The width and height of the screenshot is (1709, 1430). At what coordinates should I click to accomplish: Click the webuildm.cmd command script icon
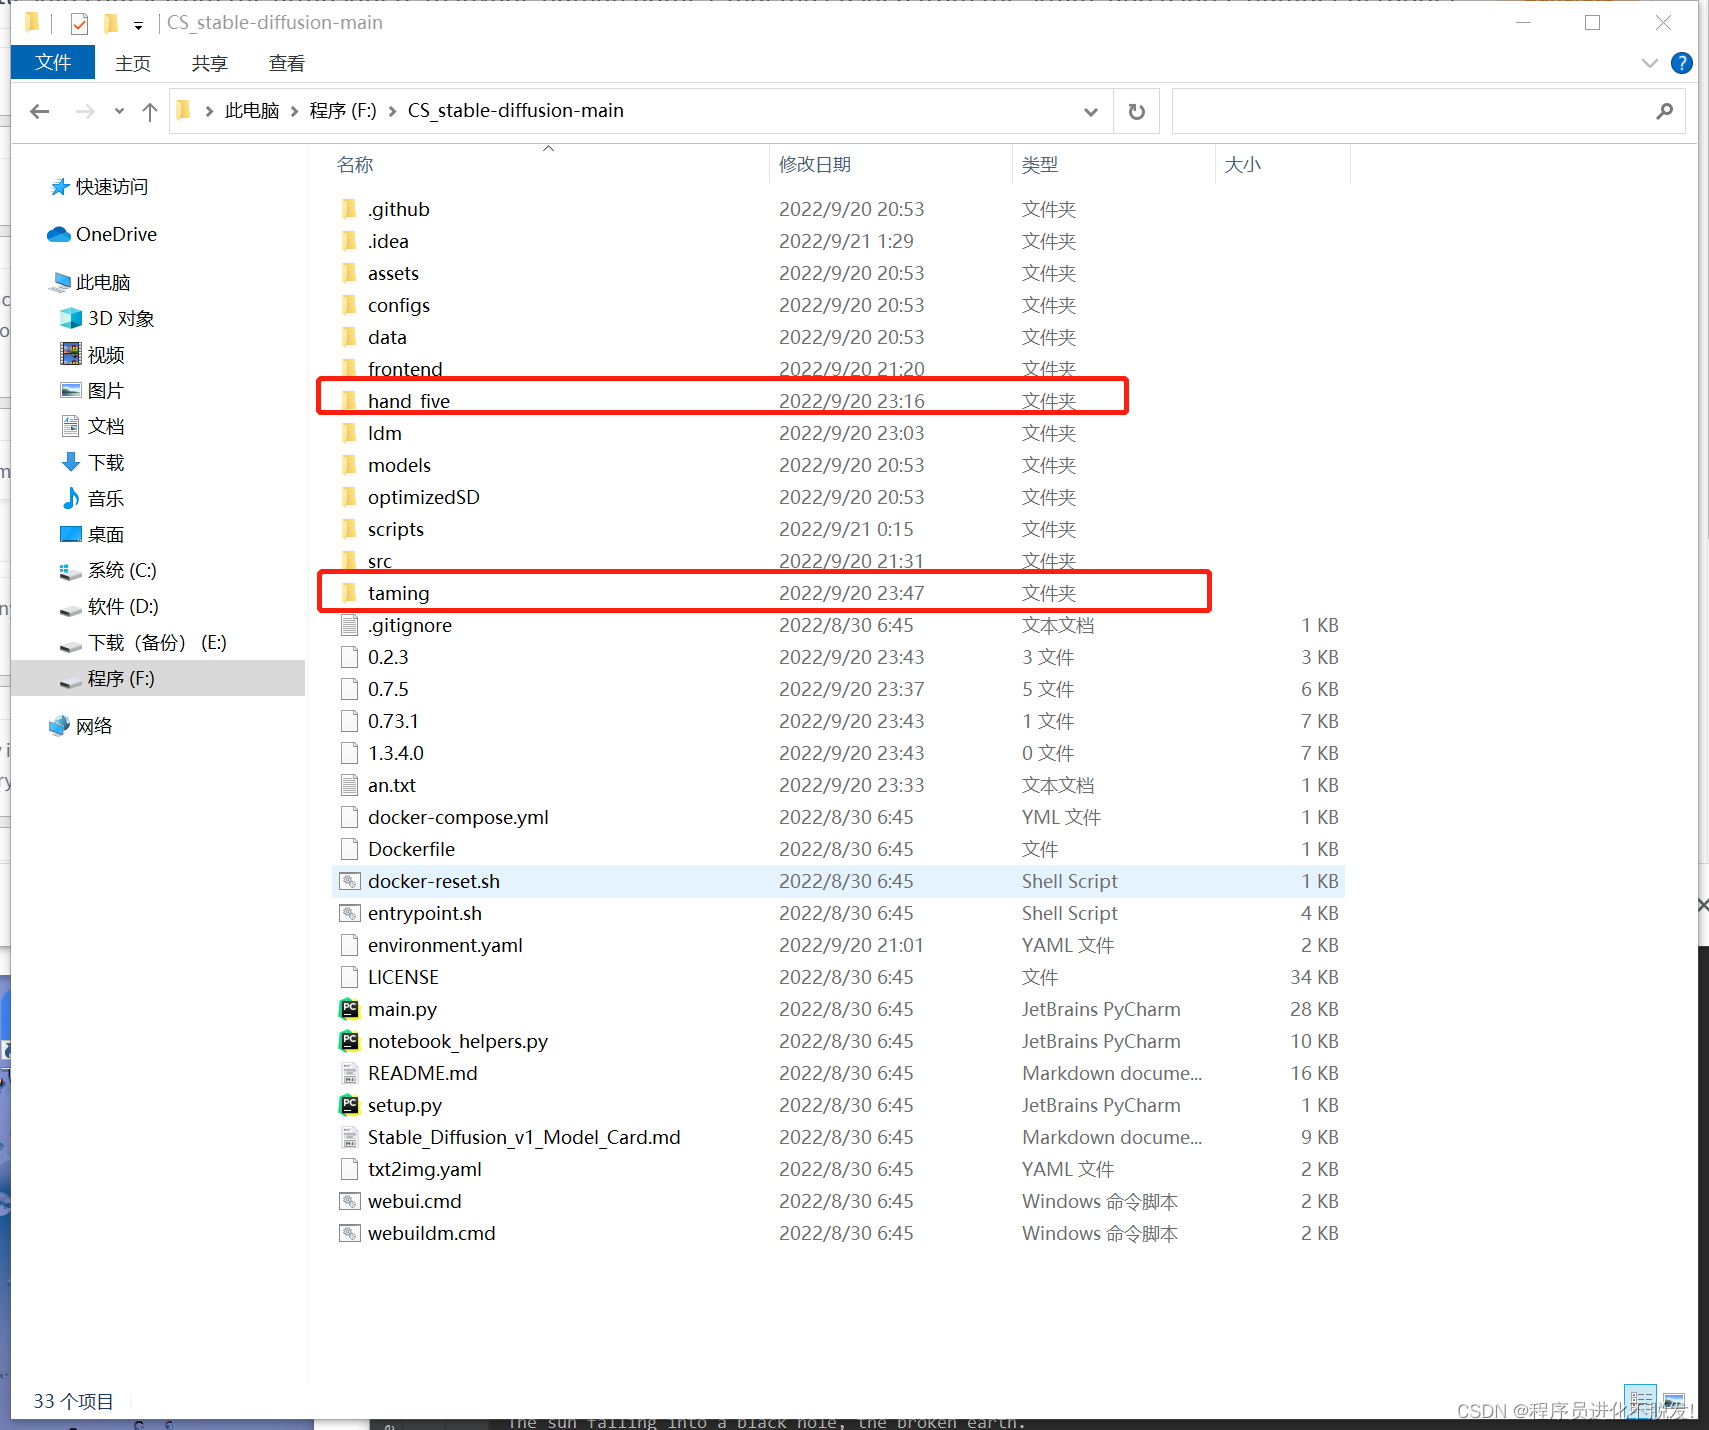[x=349, y=1233]
